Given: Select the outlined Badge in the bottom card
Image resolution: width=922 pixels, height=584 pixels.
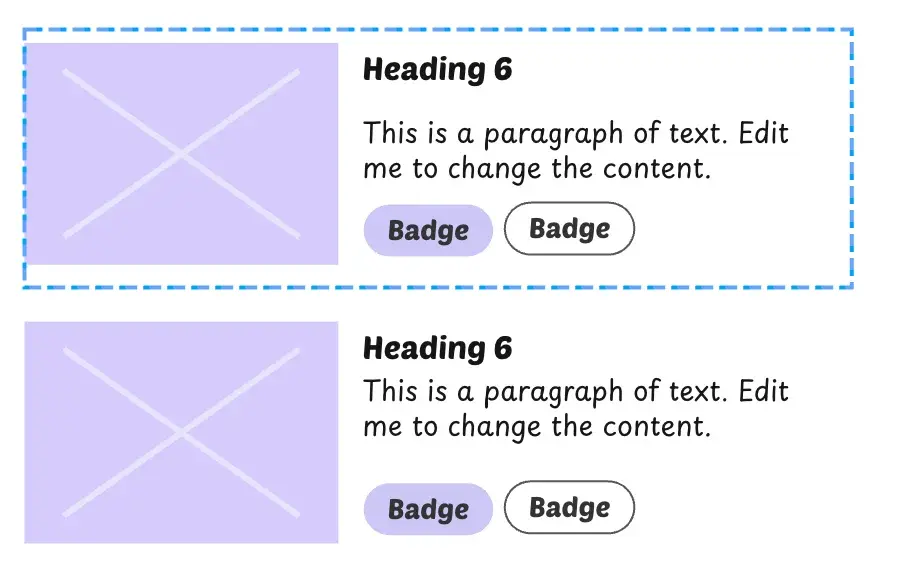Looking at the screenshot, I should click(569, 507).
